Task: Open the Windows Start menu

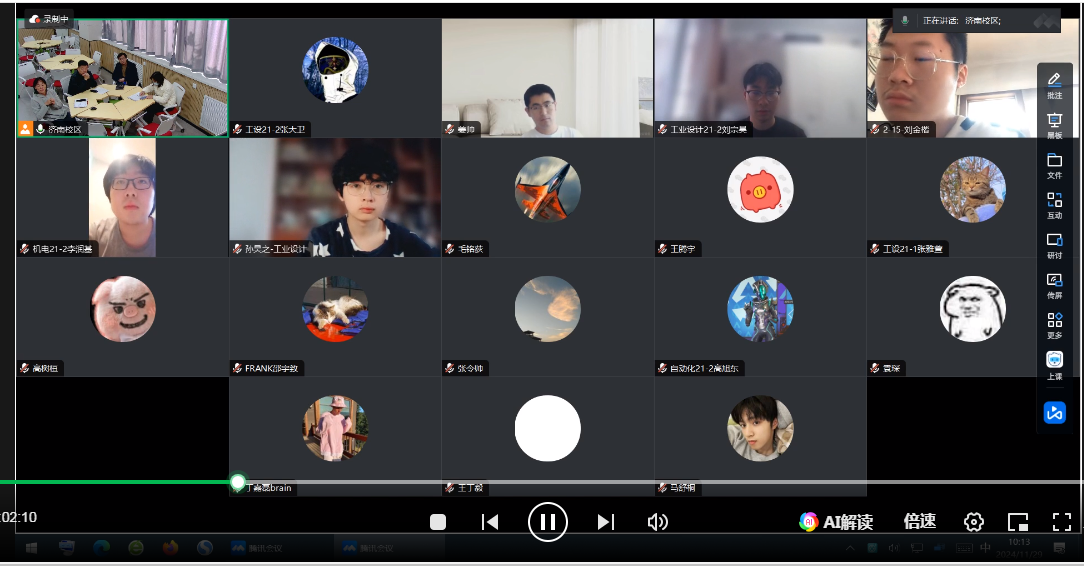Action: [x=31, y=548]
